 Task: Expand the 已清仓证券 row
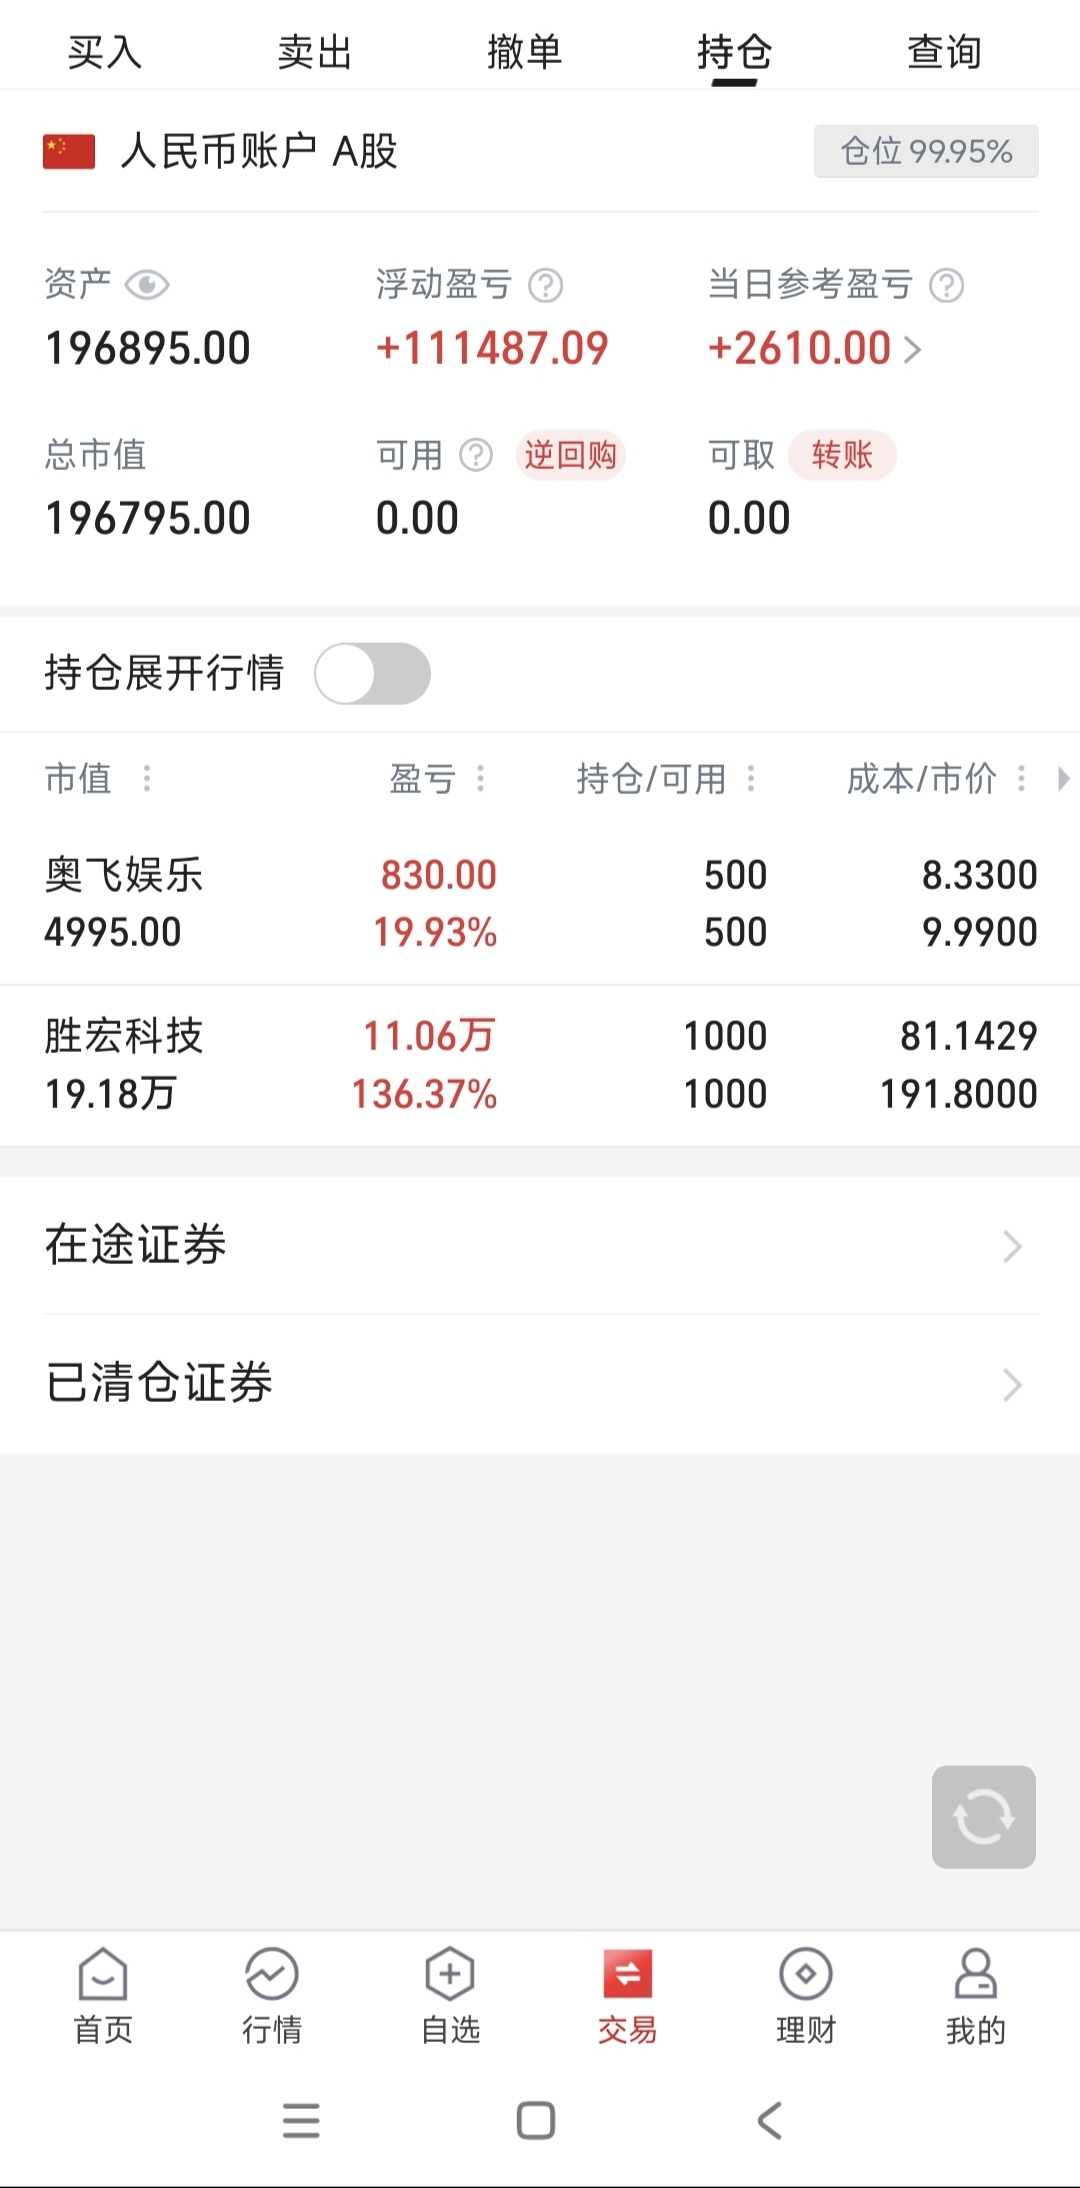click(x=540, y=1383)
